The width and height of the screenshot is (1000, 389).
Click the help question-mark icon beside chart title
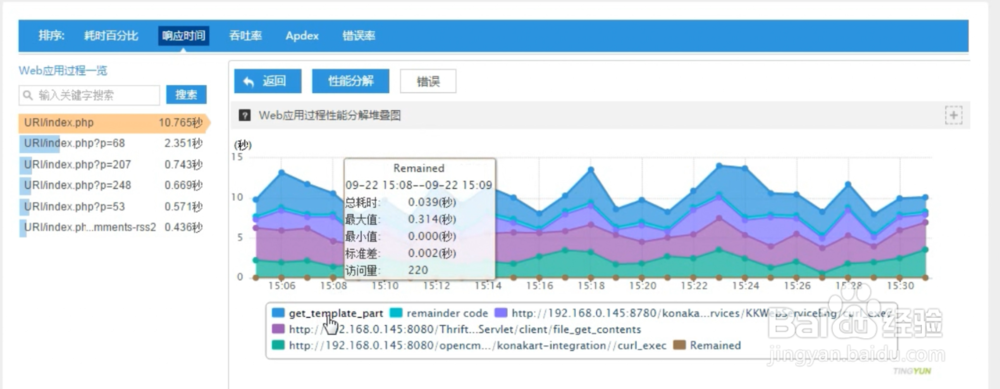(x=244, y=115)
